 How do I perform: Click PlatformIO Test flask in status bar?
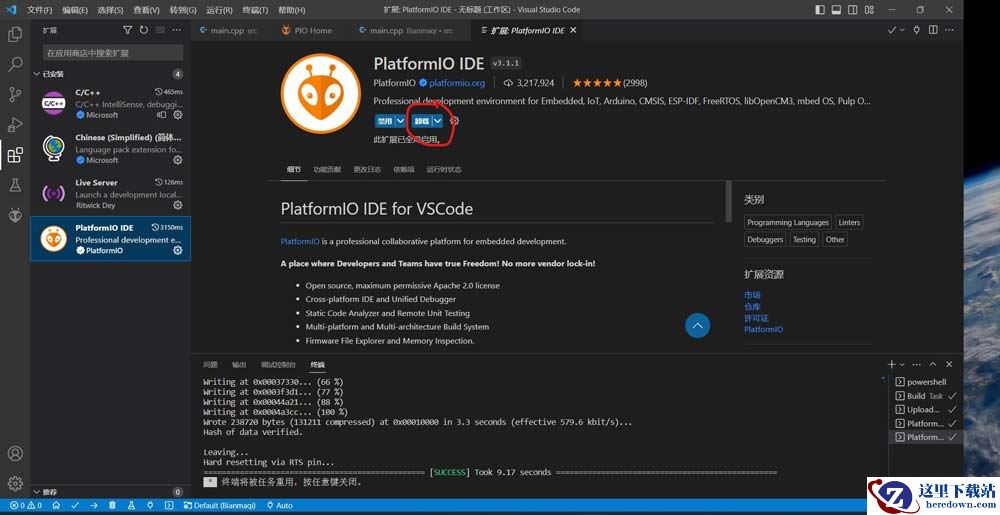pyautogui.click(x=131, y=505)
